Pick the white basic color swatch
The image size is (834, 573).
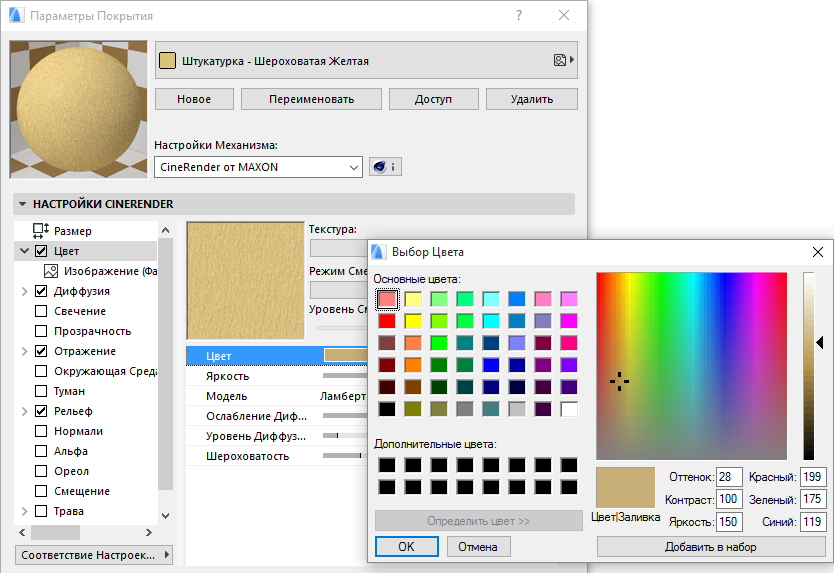coord(569,409)
